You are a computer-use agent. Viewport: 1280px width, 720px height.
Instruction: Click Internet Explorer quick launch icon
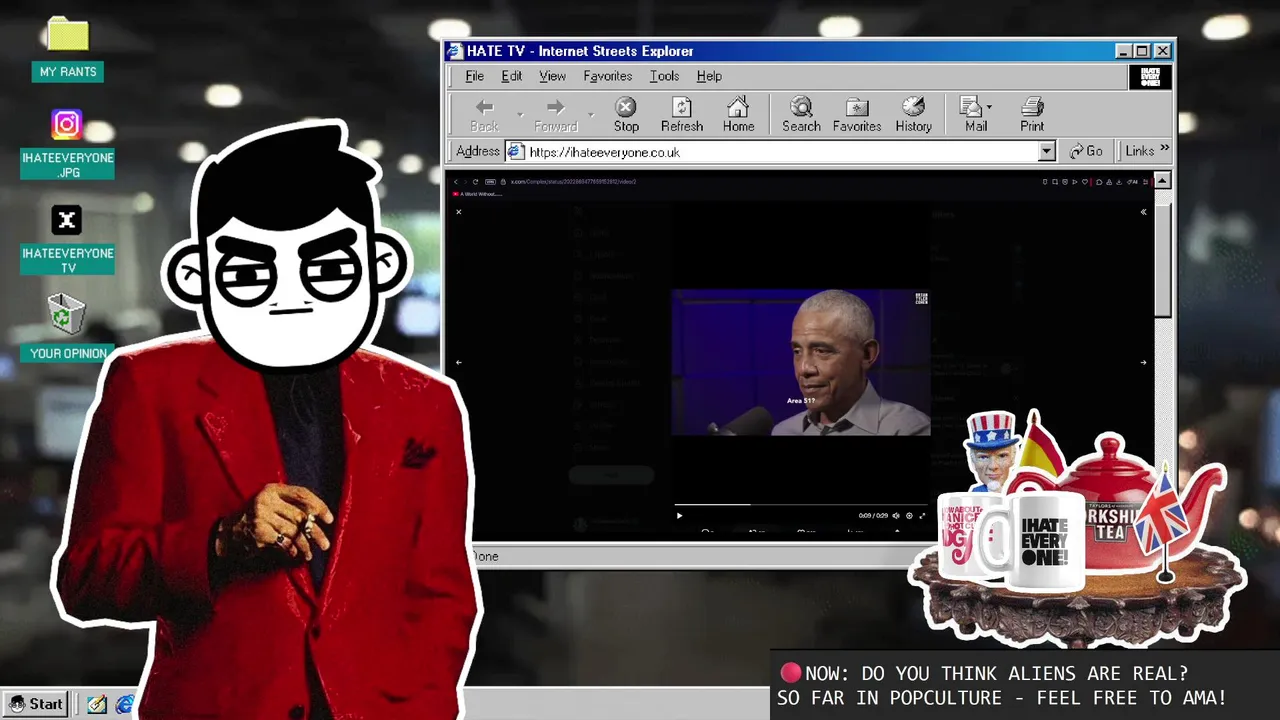[x=125, y=704]
